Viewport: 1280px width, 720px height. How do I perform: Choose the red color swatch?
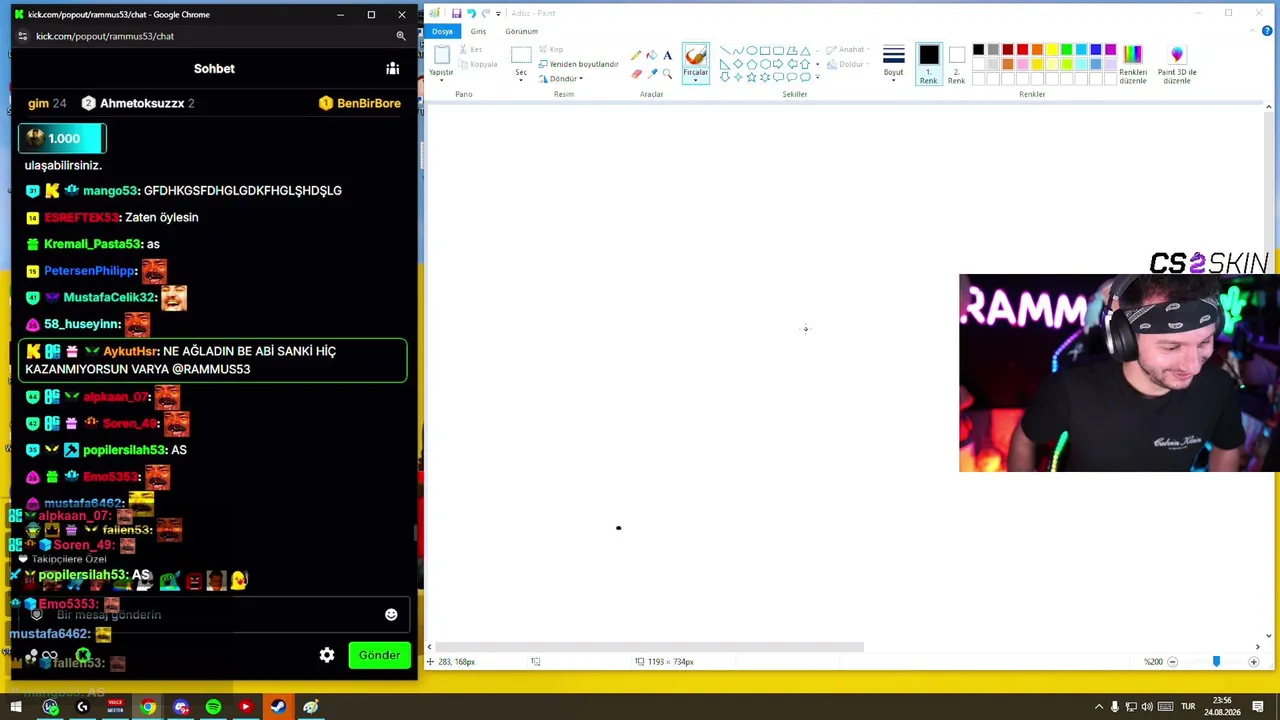click(1022, 50)
